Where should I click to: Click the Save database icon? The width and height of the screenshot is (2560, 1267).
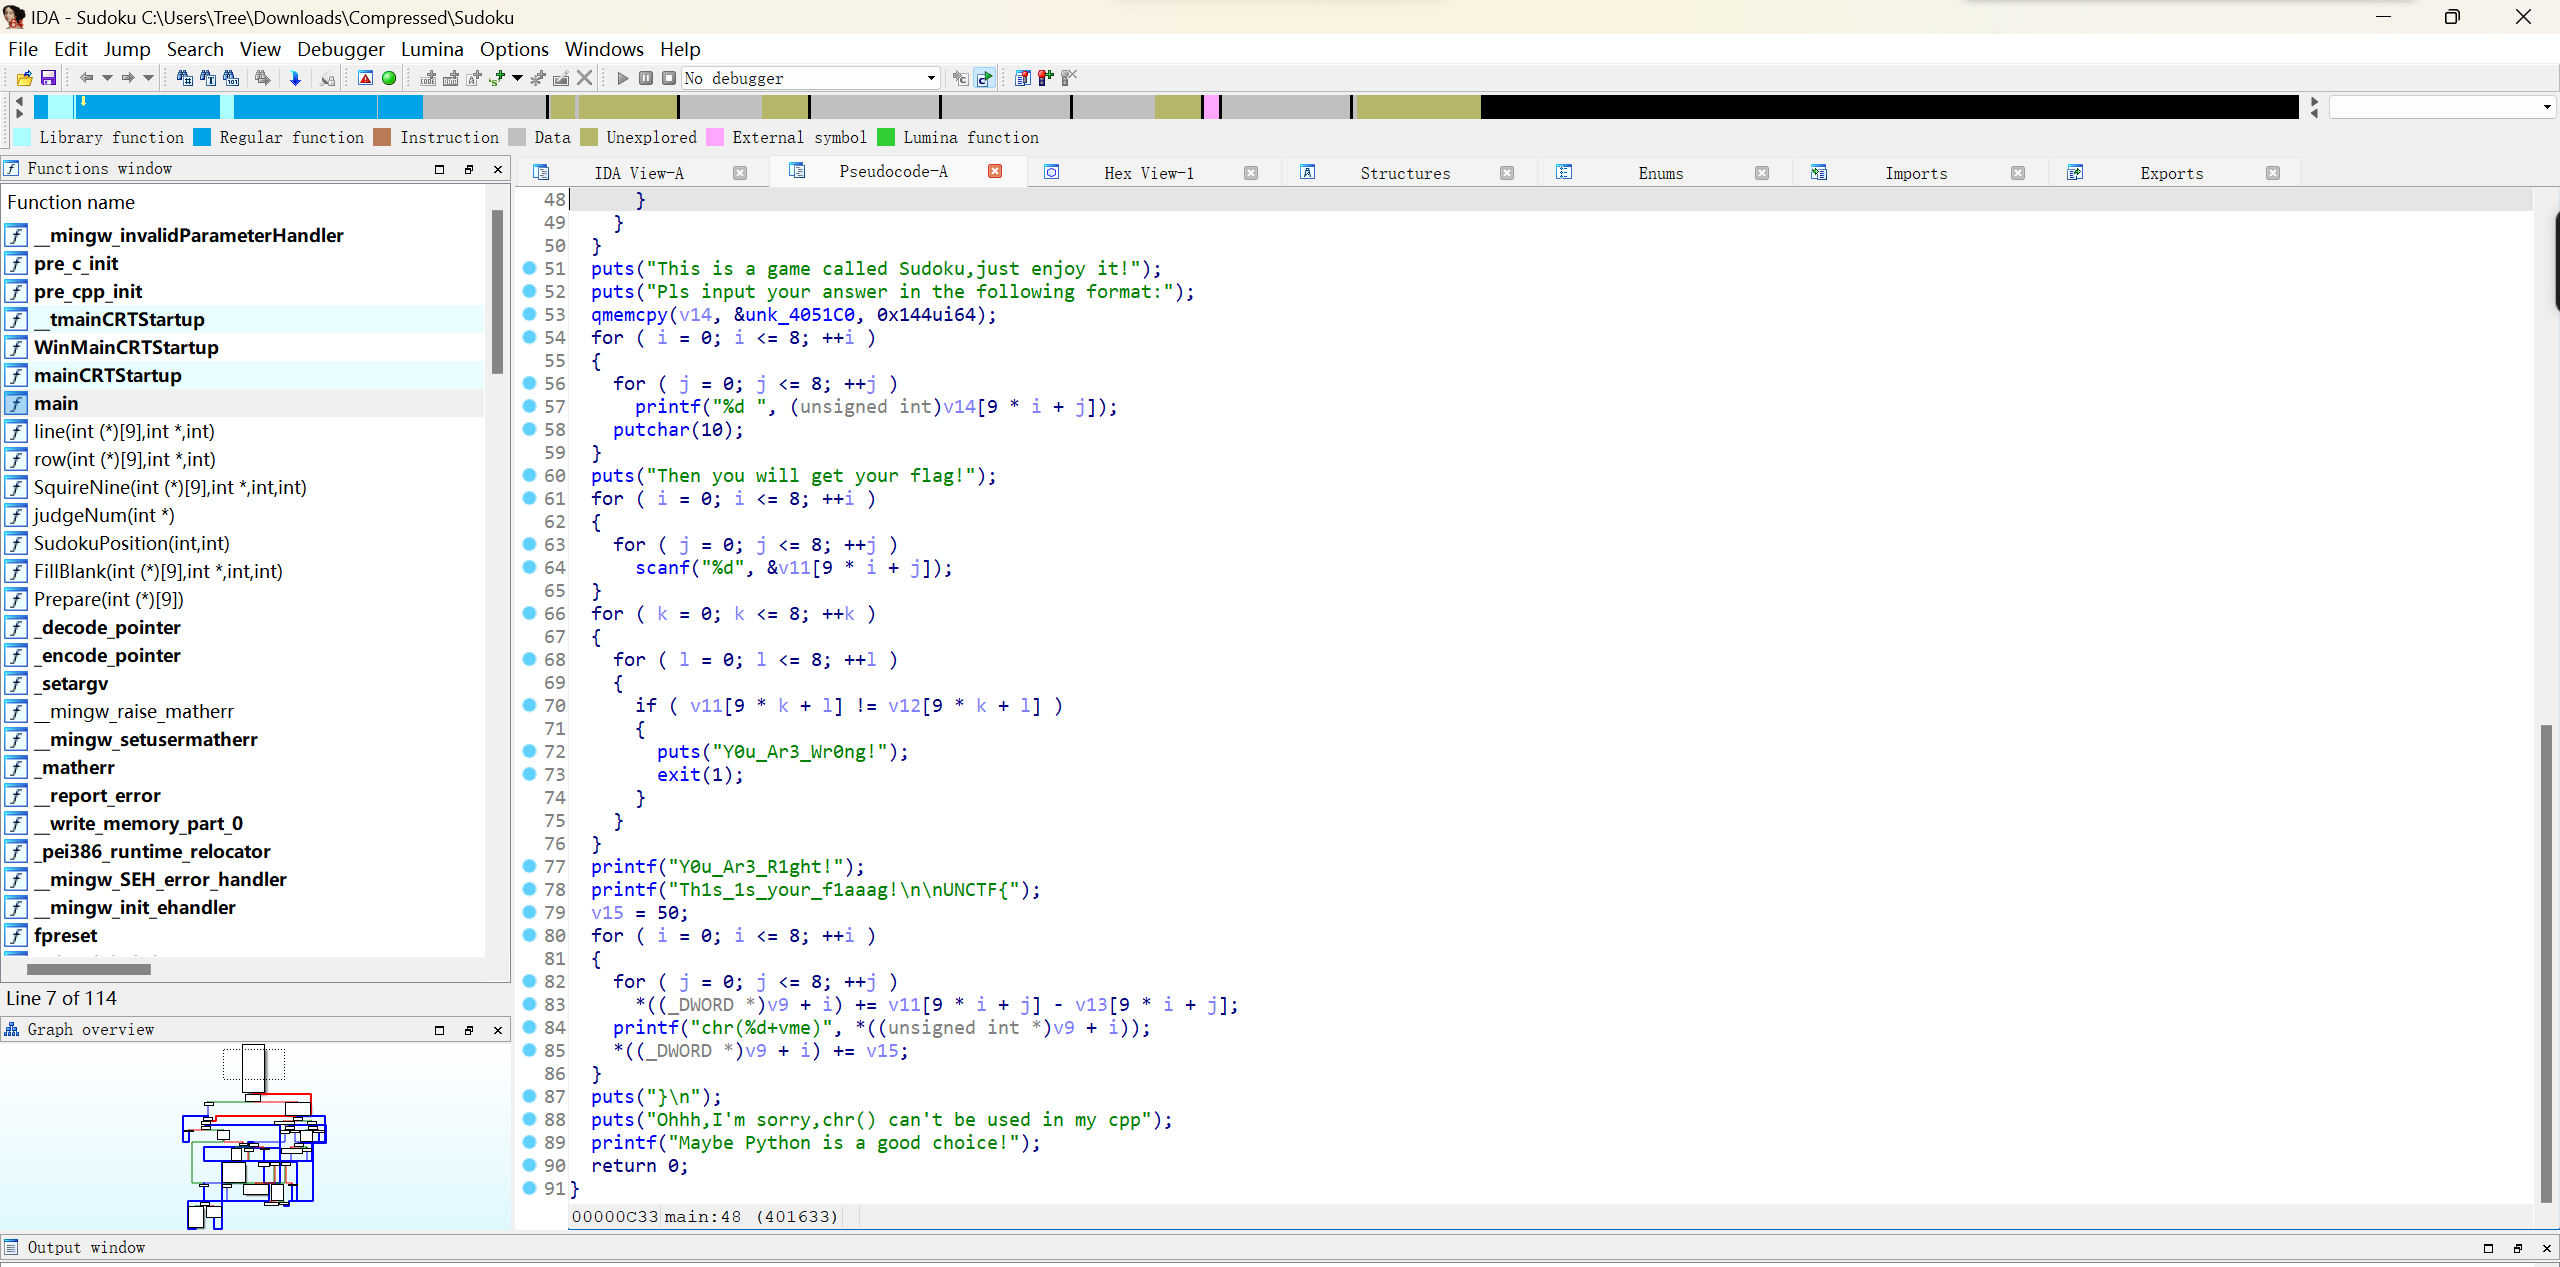(47, 78)
